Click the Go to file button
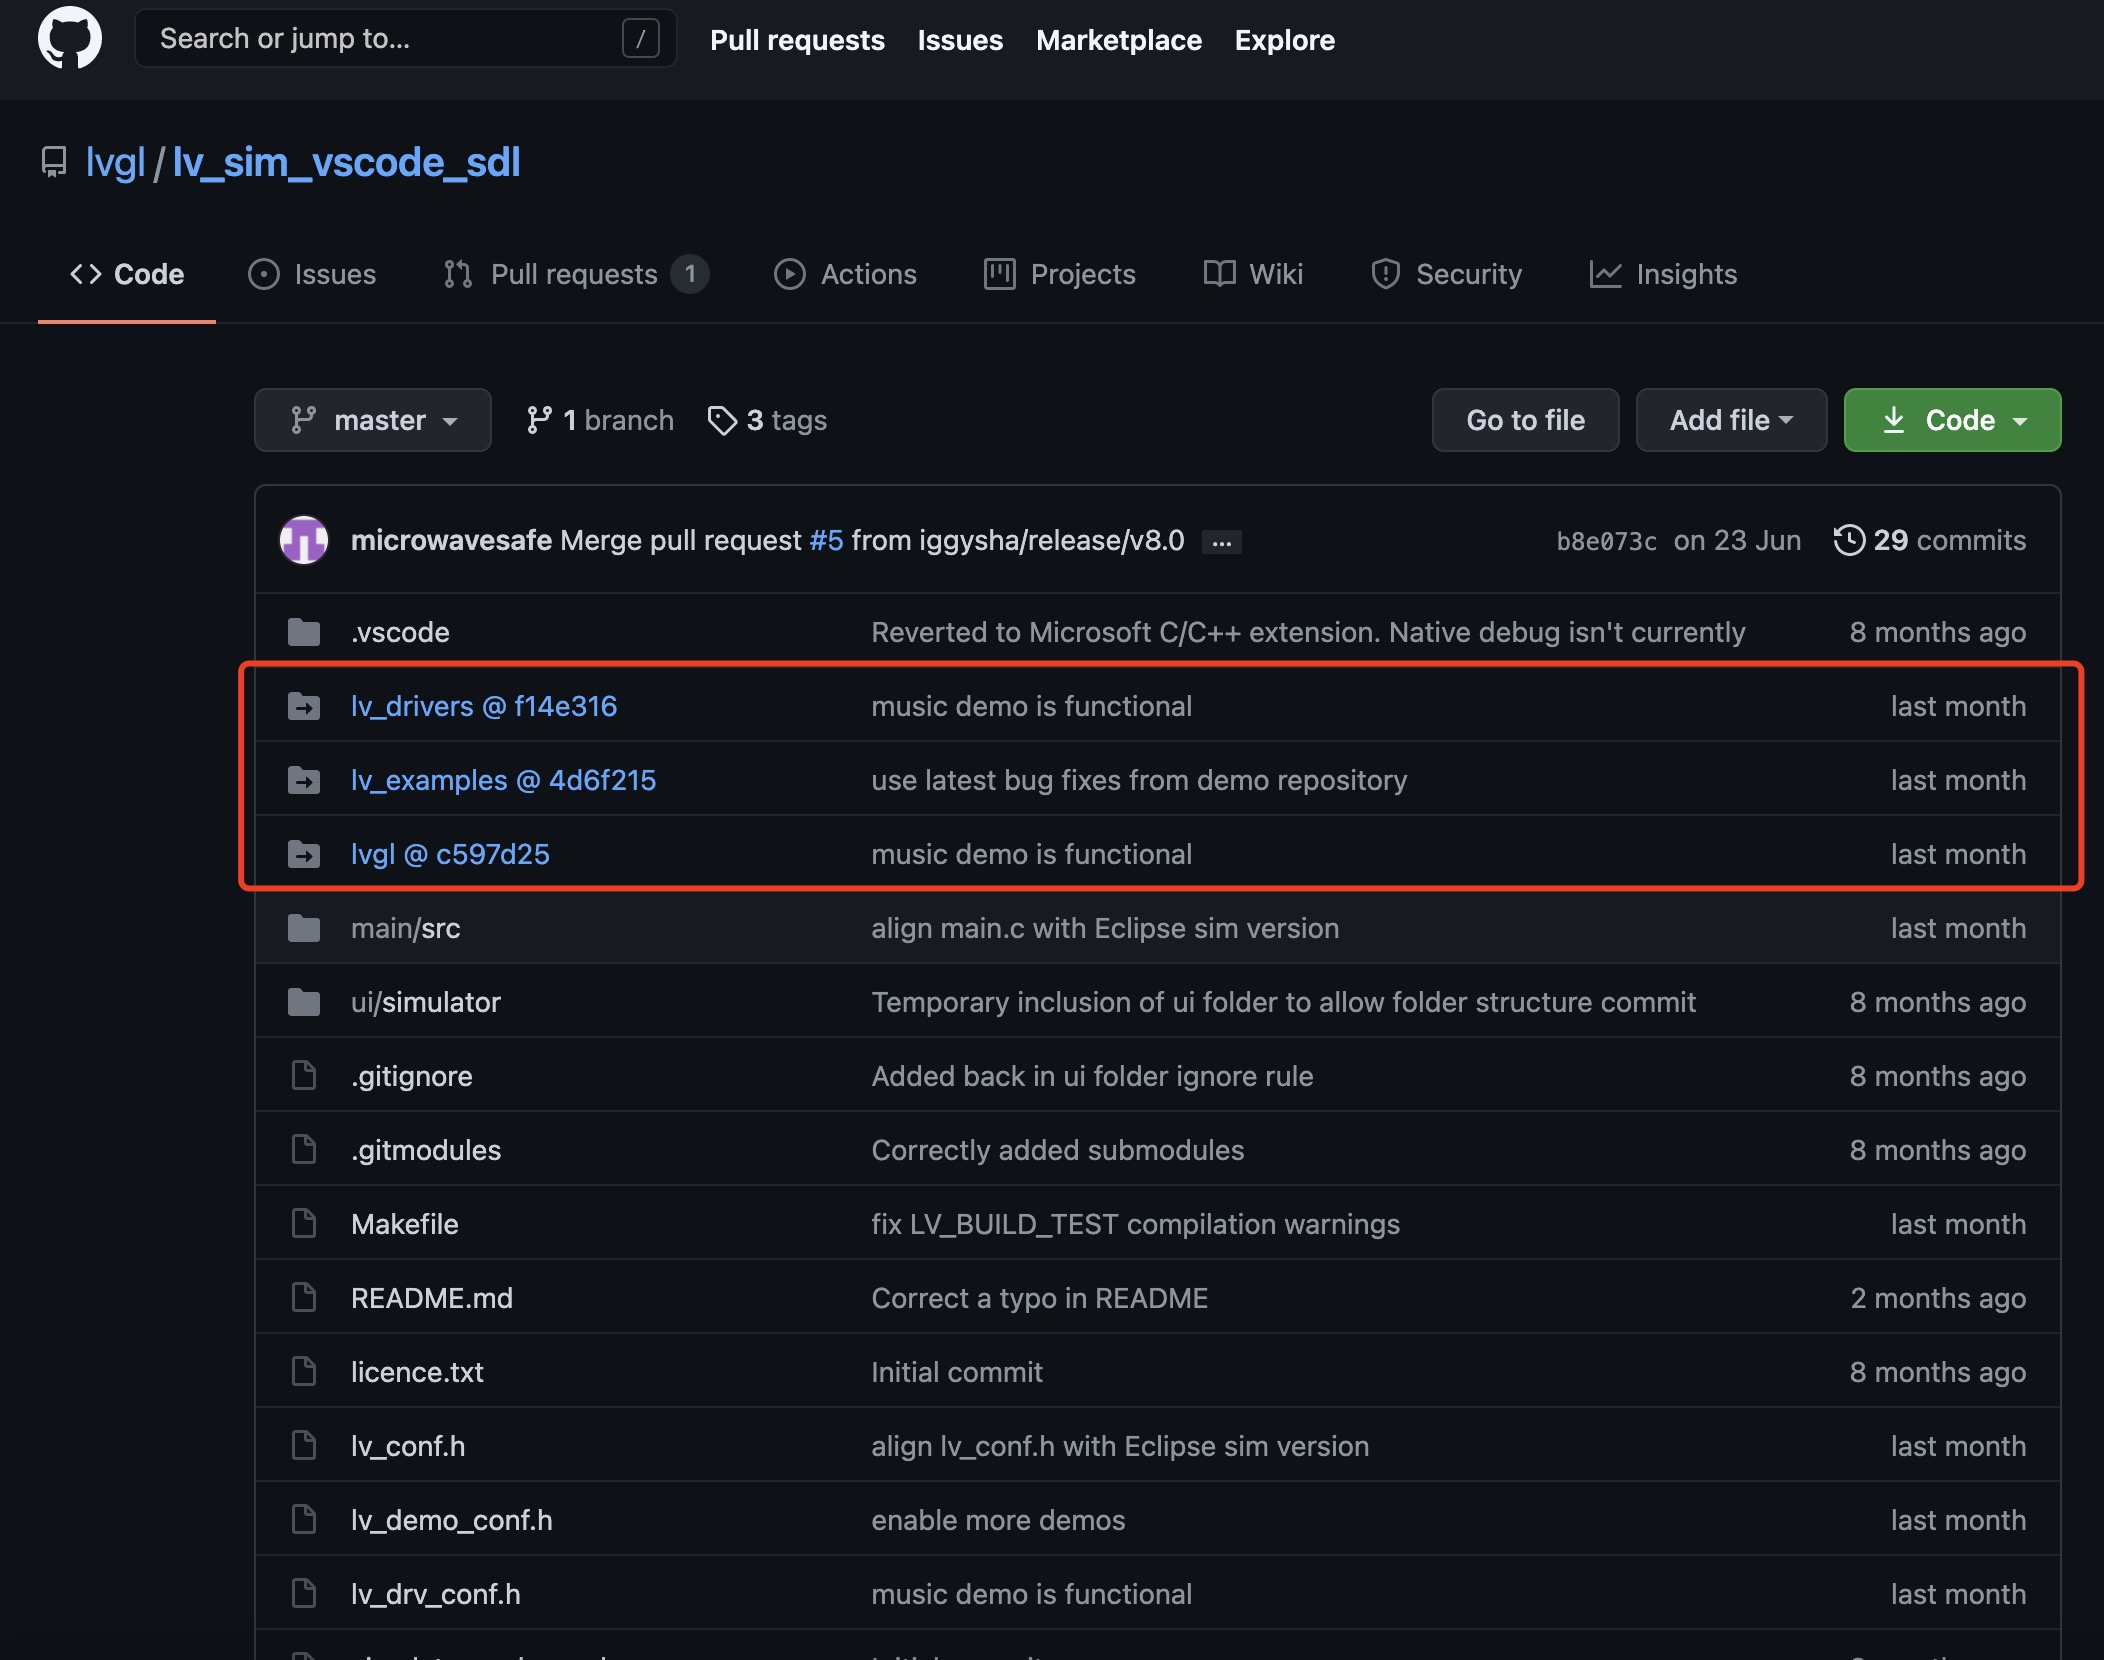2104x1660 pixels. (1525, 418)
